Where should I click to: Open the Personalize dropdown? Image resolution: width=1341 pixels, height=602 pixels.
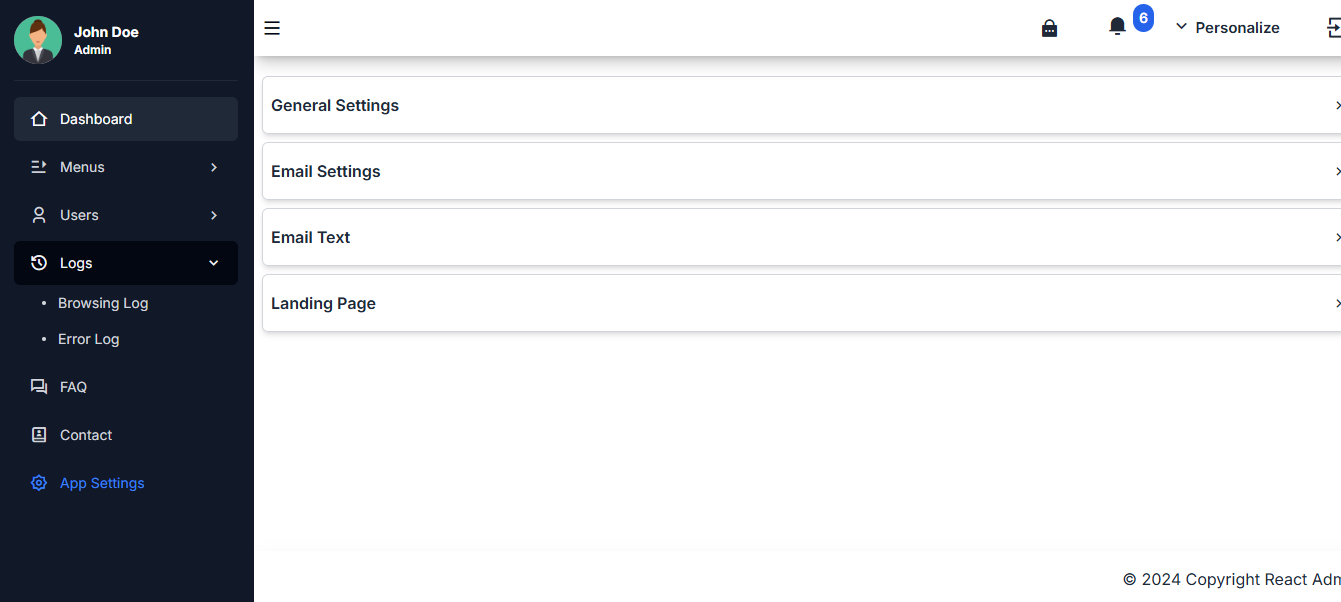pyautogui.click(x=1227, y=28)
